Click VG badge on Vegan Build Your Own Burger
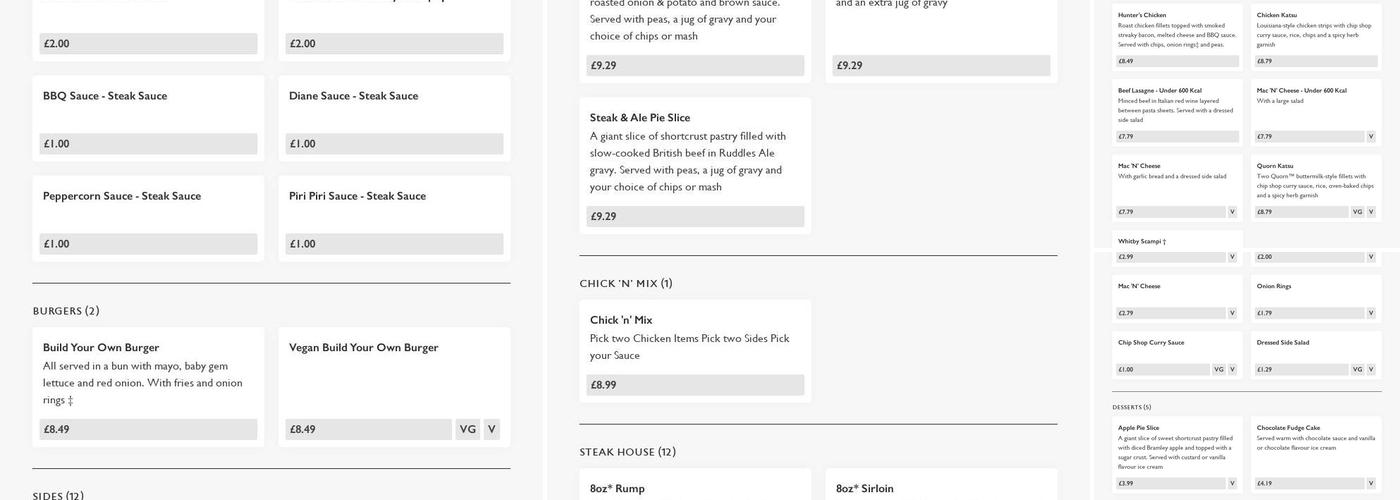Image resolution: width=1400 pixels, height=500 pixels. 467,429
